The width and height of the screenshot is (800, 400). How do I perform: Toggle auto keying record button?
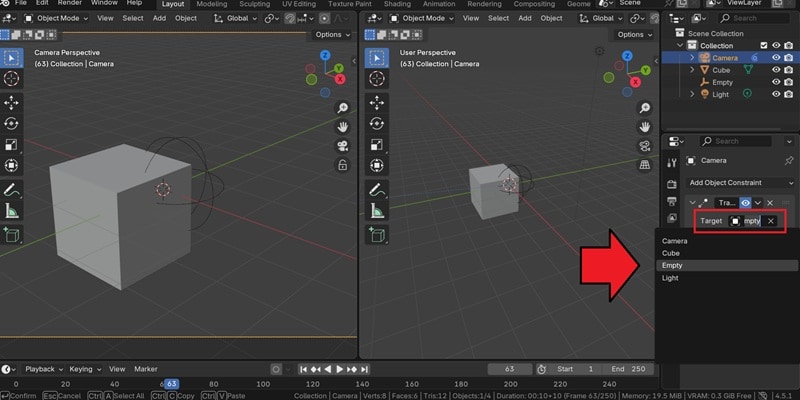pyautogui.click(x=276, y=369)
